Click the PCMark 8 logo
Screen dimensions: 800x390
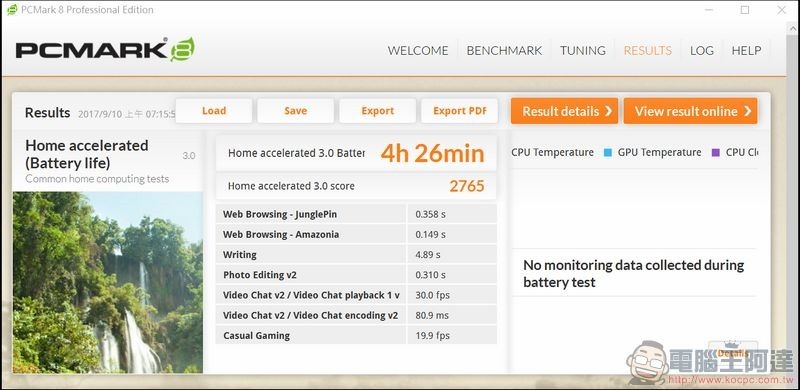click(105, 50)
